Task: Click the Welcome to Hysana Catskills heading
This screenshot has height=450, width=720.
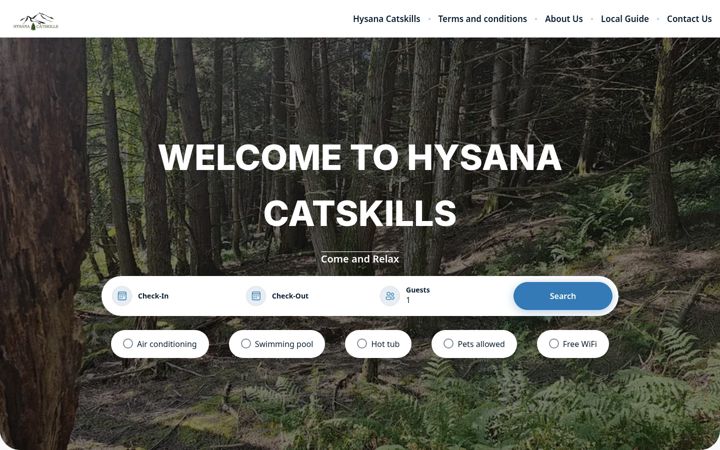Action: coord(360,186)
